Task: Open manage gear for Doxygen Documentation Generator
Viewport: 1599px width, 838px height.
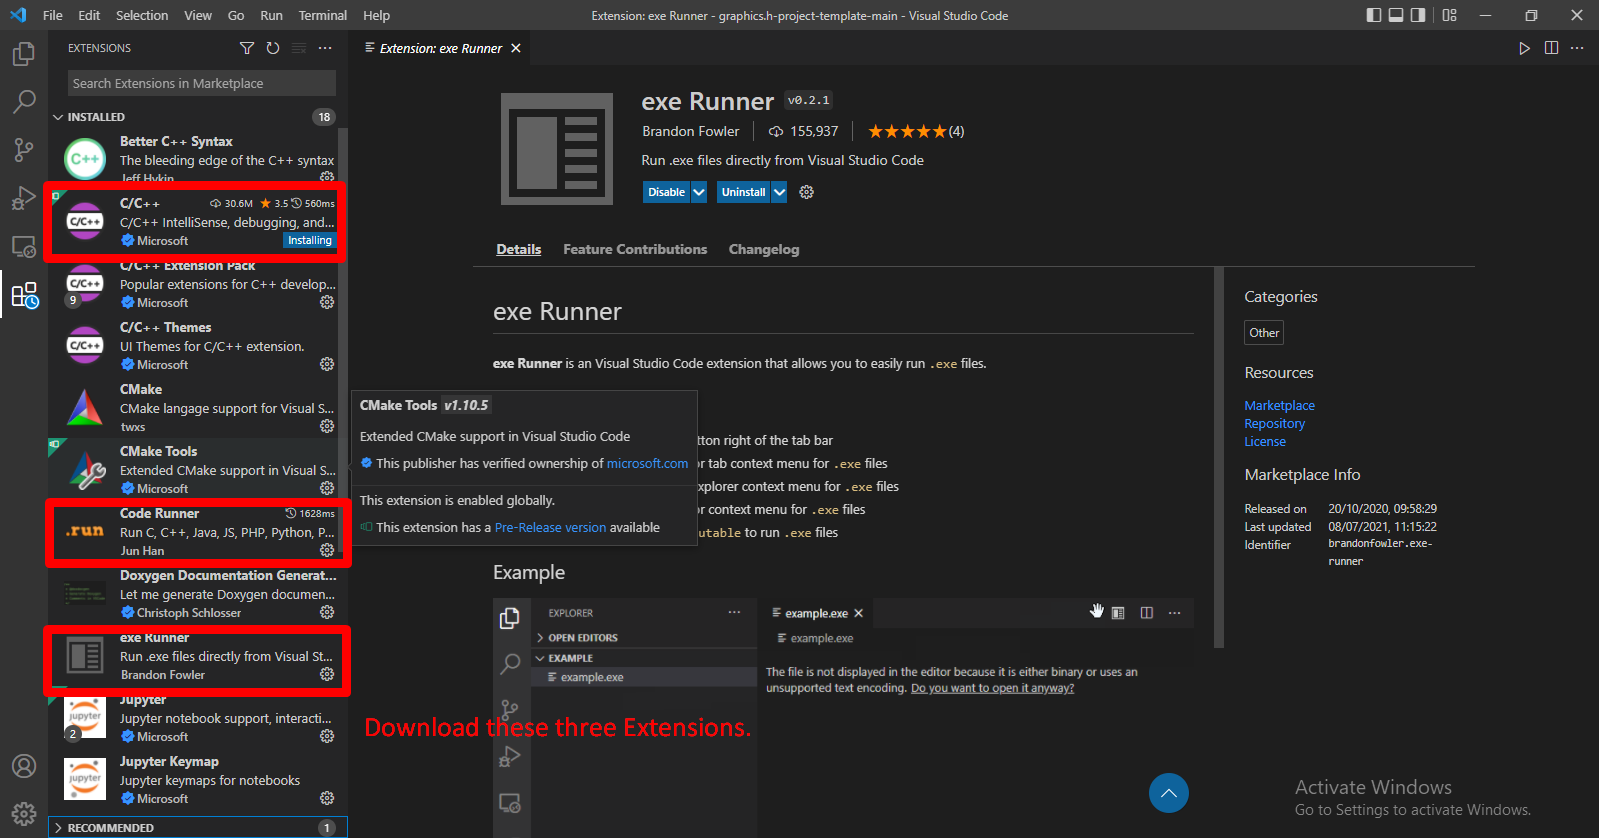Action: click(x=327, y=612)
